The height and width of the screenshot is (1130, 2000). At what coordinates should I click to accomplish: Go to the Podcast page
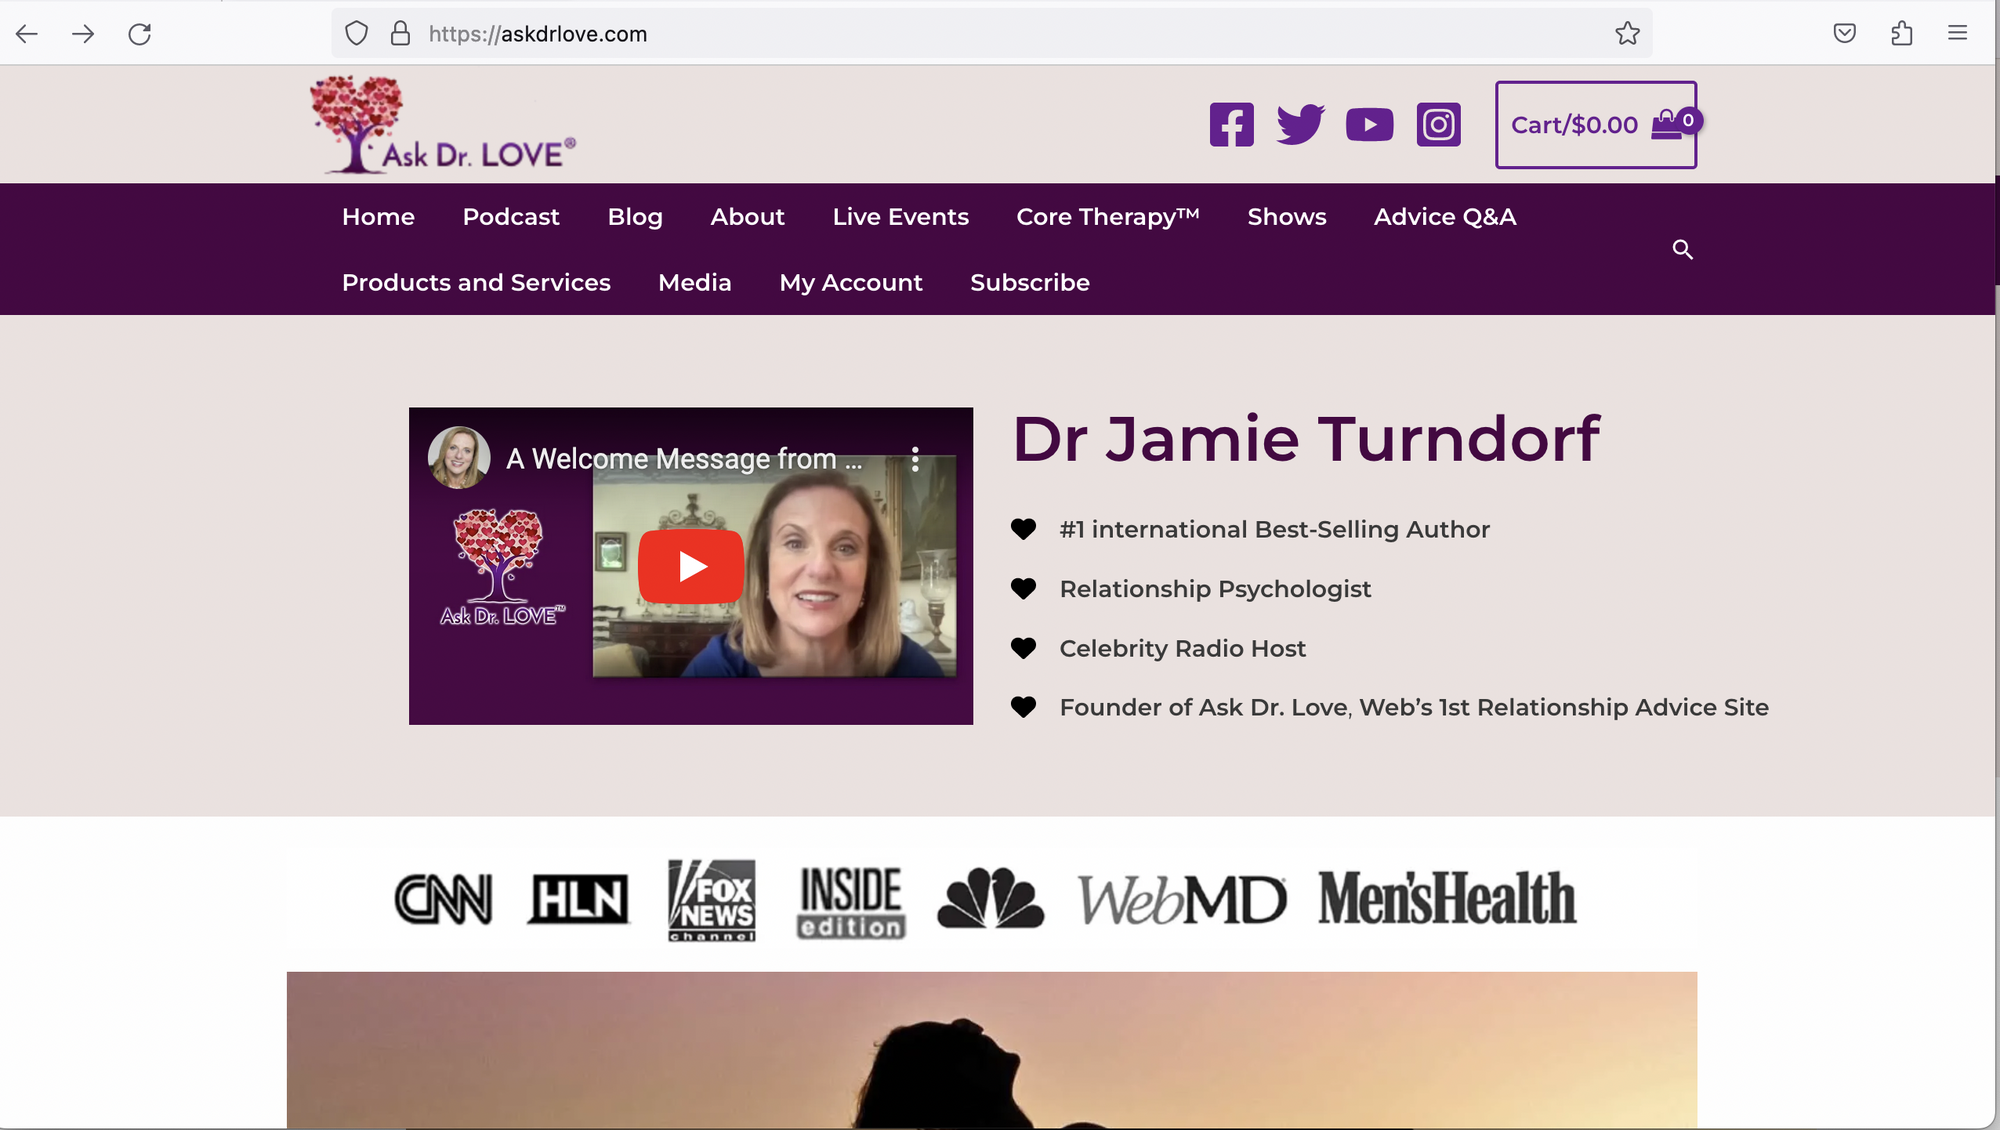click(511, 217)
